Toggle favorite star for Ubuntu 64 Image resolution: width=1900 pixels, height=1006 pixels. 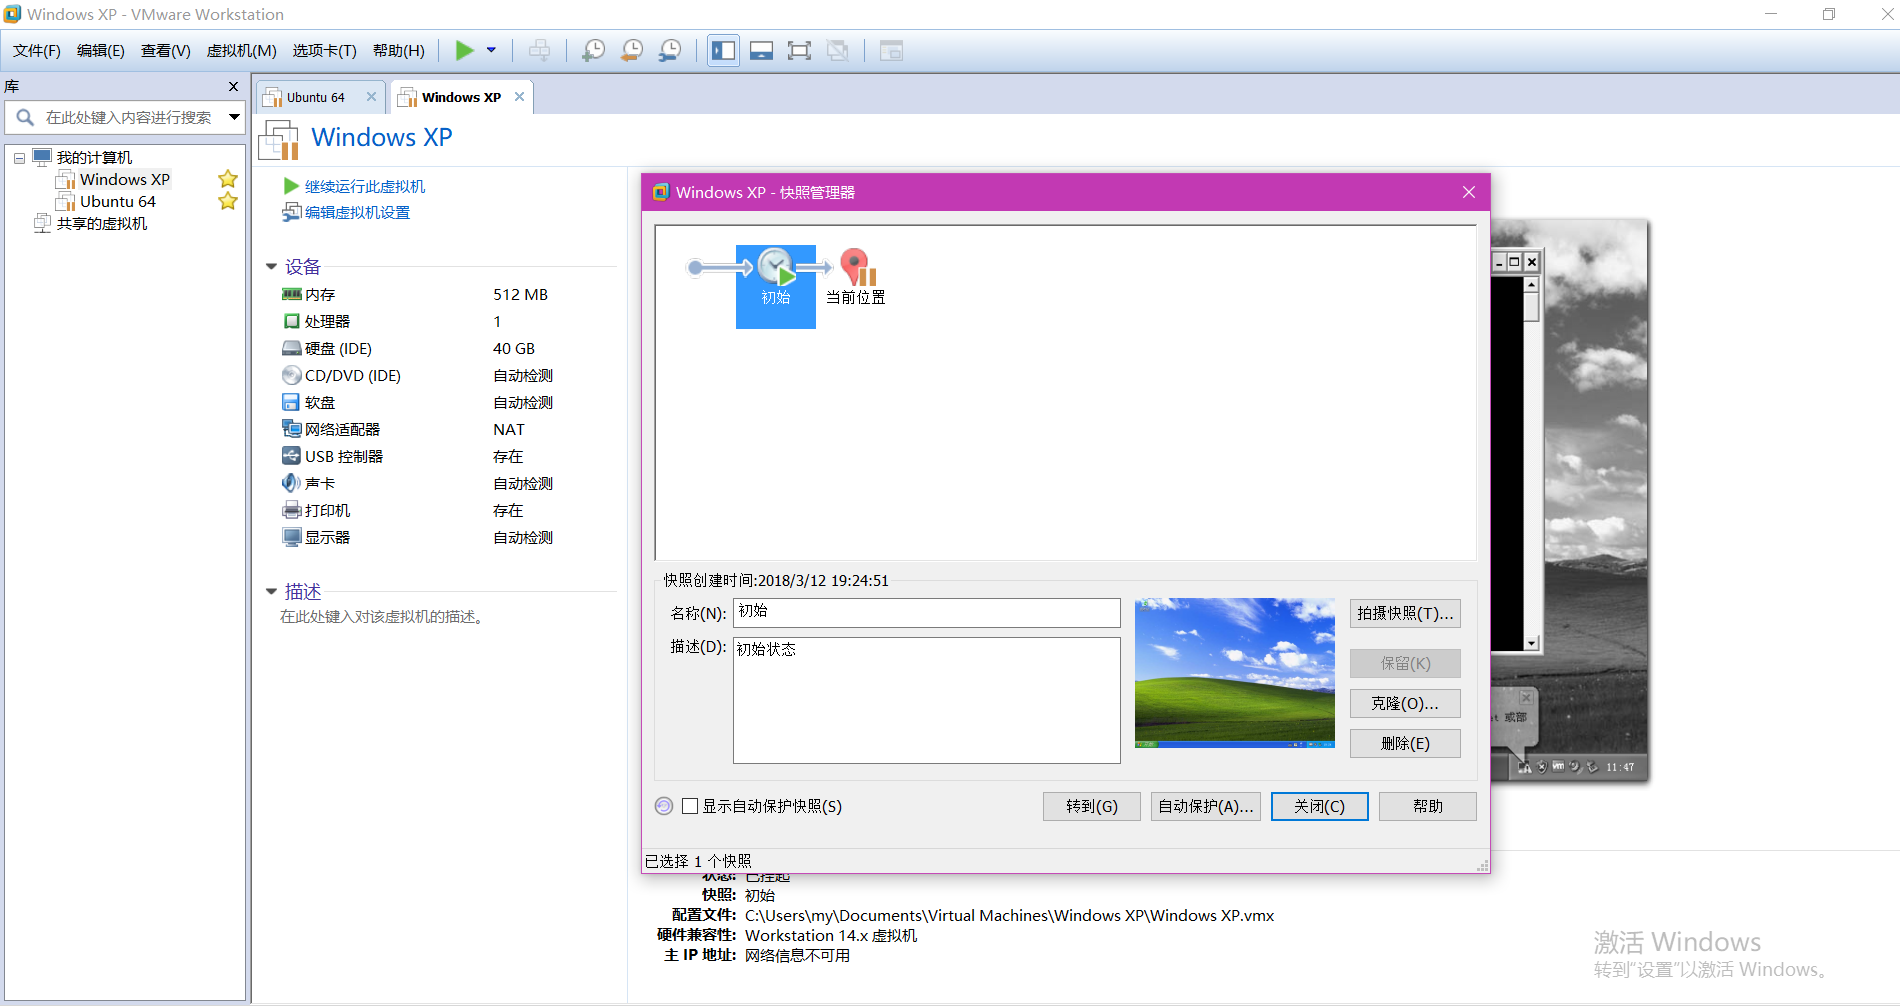228,202
